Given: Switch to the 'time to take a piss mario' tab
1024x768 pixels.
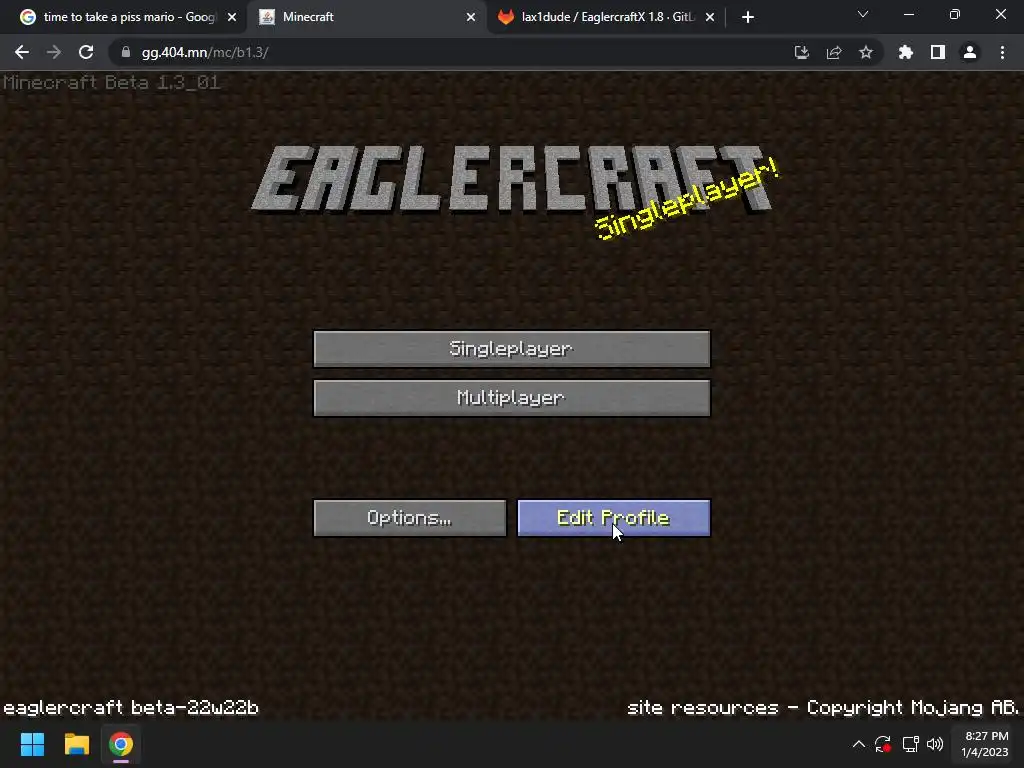Looking at the screenshot, I should (128, 17).
